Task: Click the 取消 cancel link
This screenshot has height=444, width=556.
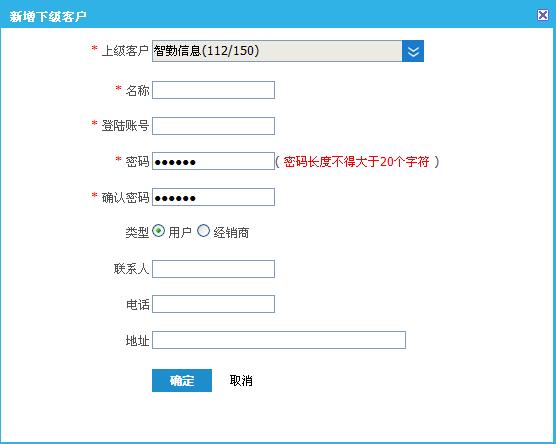Action: point(241,381)
